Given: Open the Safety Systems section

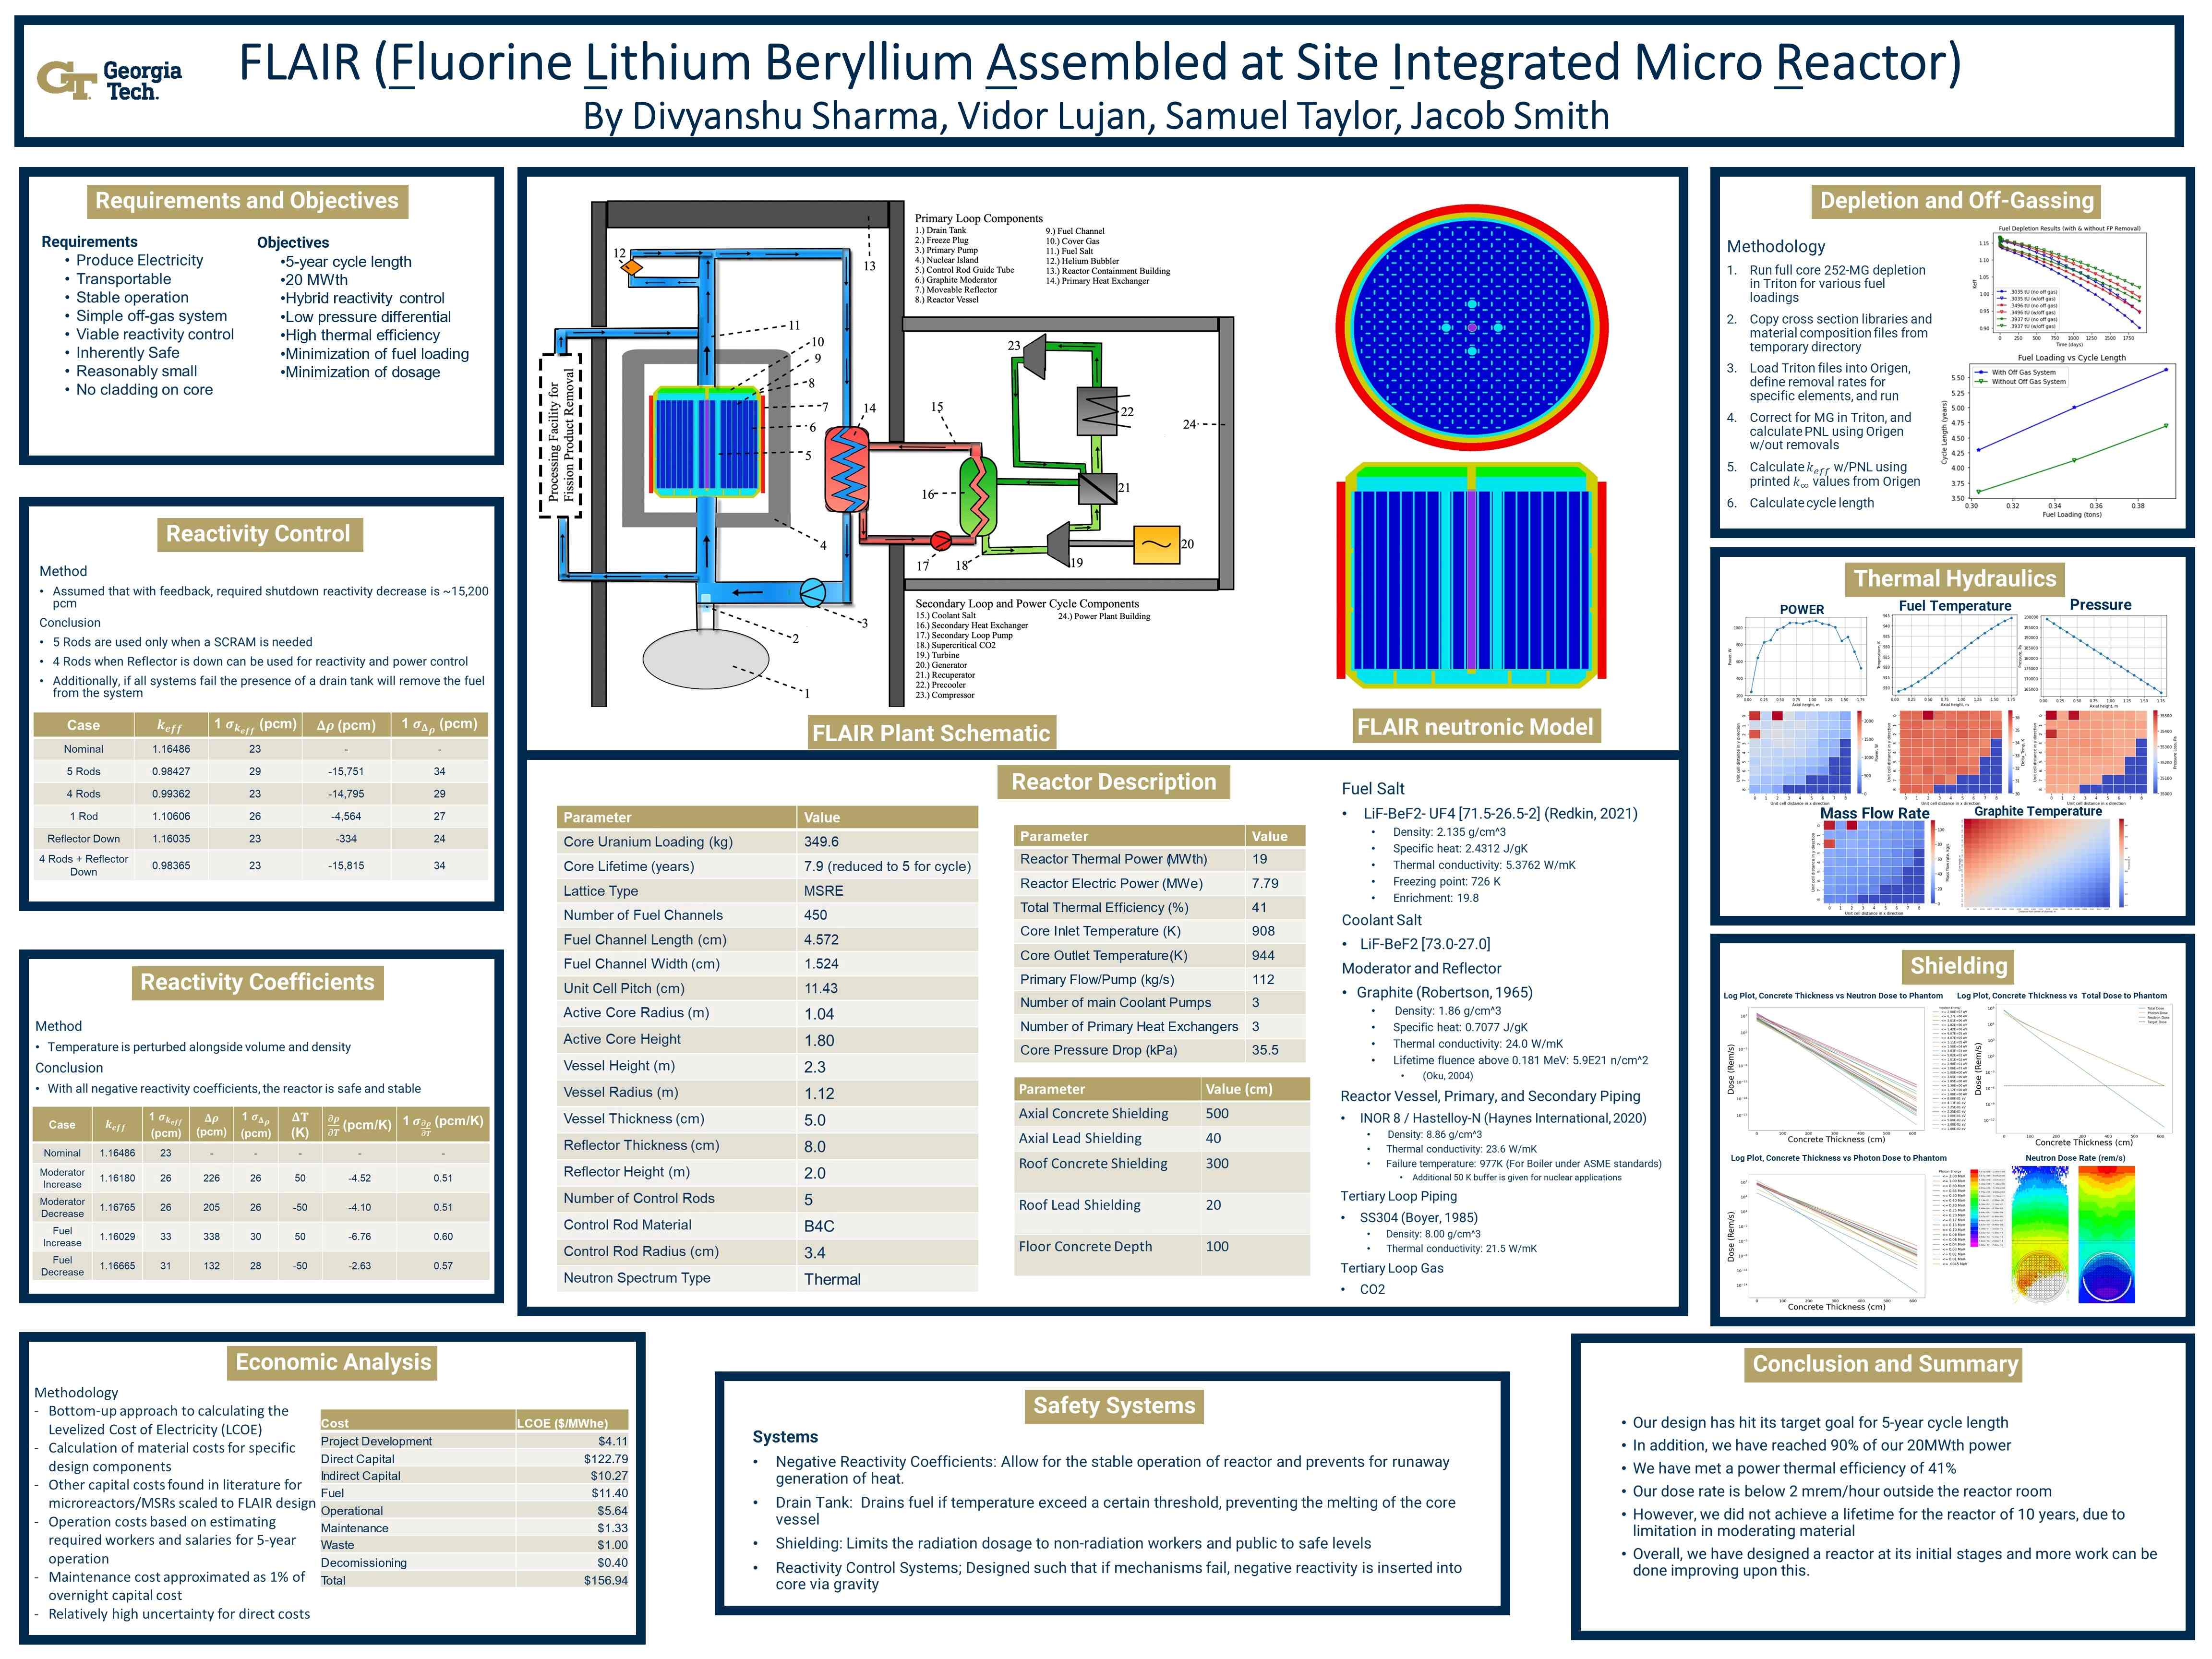Looking at the screenshot, I should coord(1113,1405).
